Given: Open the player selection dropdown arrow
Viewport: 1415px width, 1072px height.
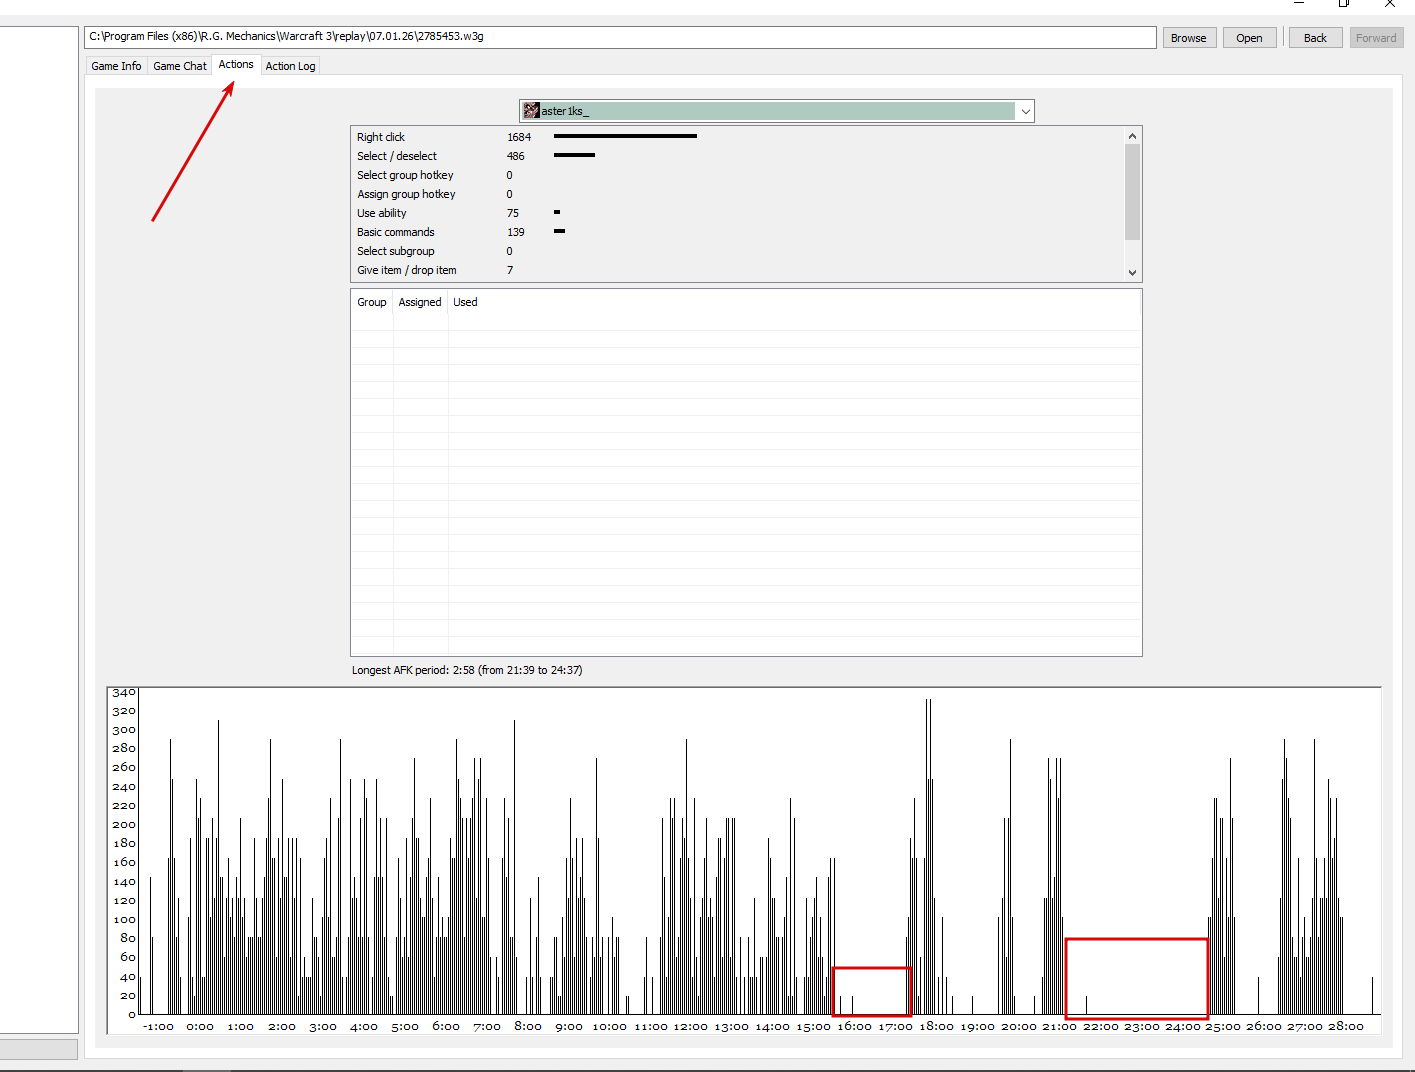Looking at the screenshot, I should [x=1025, y=111].
